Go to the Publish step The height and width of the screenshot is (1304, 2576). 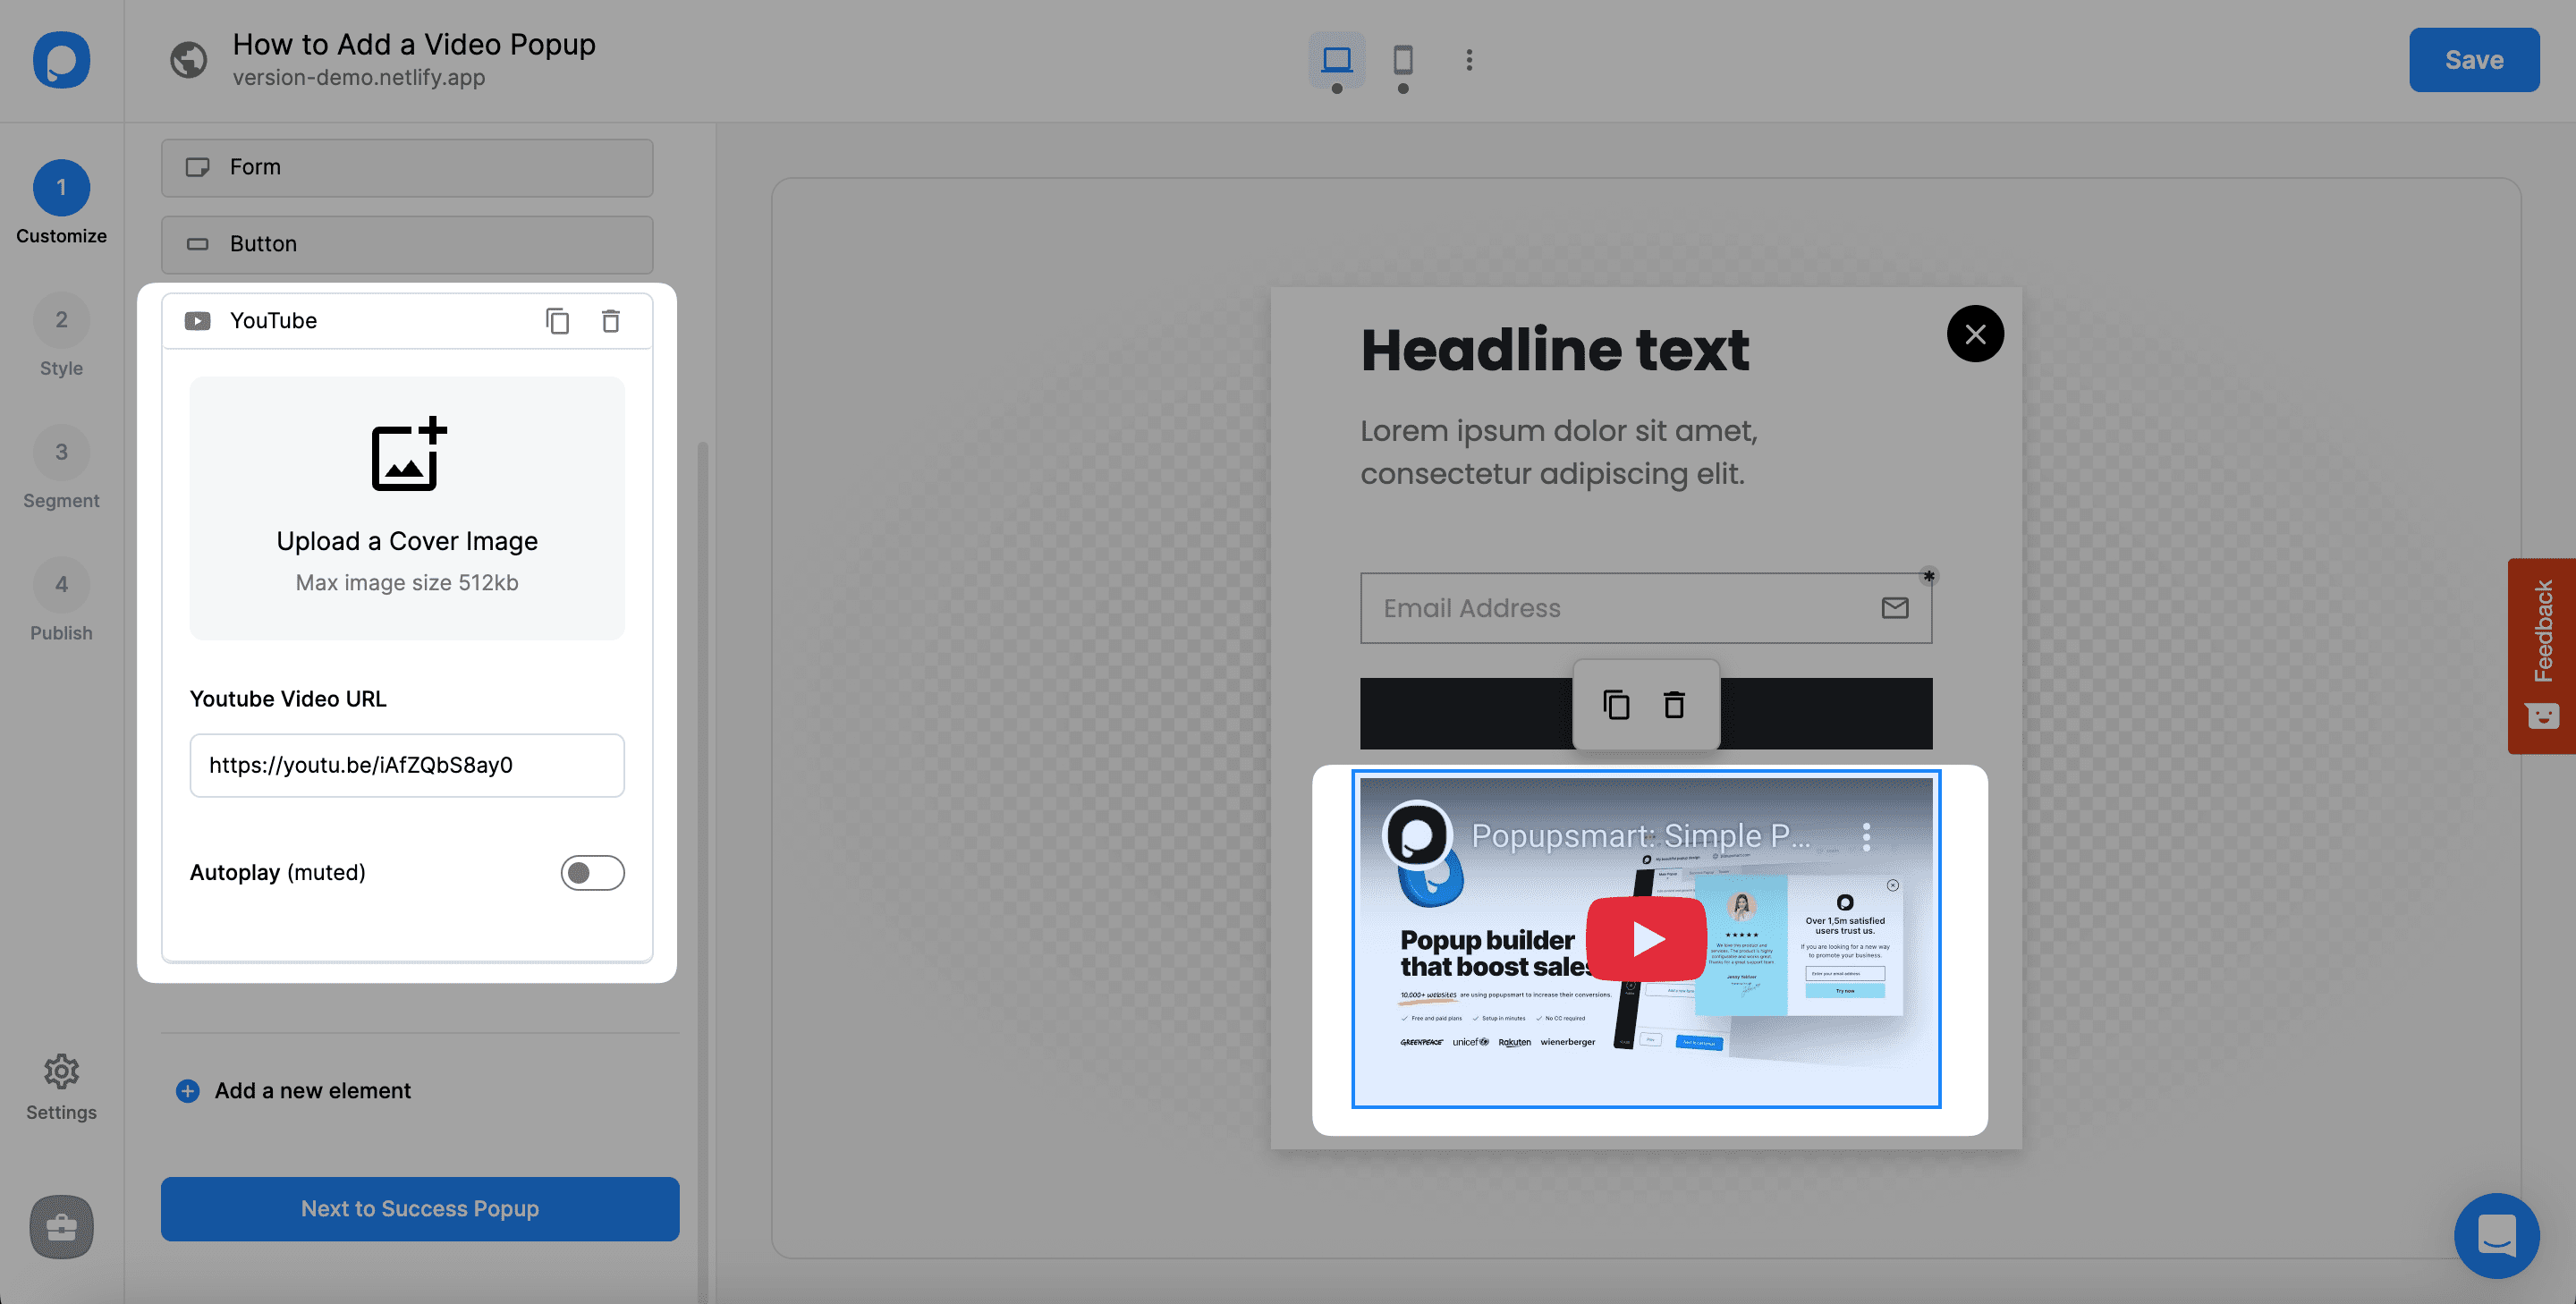(61, 586)
